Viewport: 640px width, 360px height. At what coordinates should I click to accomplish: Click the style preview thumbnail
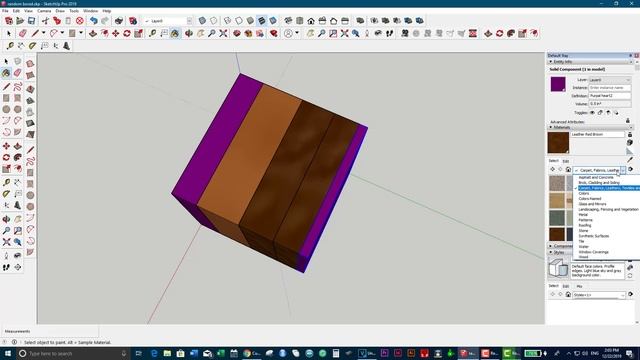(558, 268)
